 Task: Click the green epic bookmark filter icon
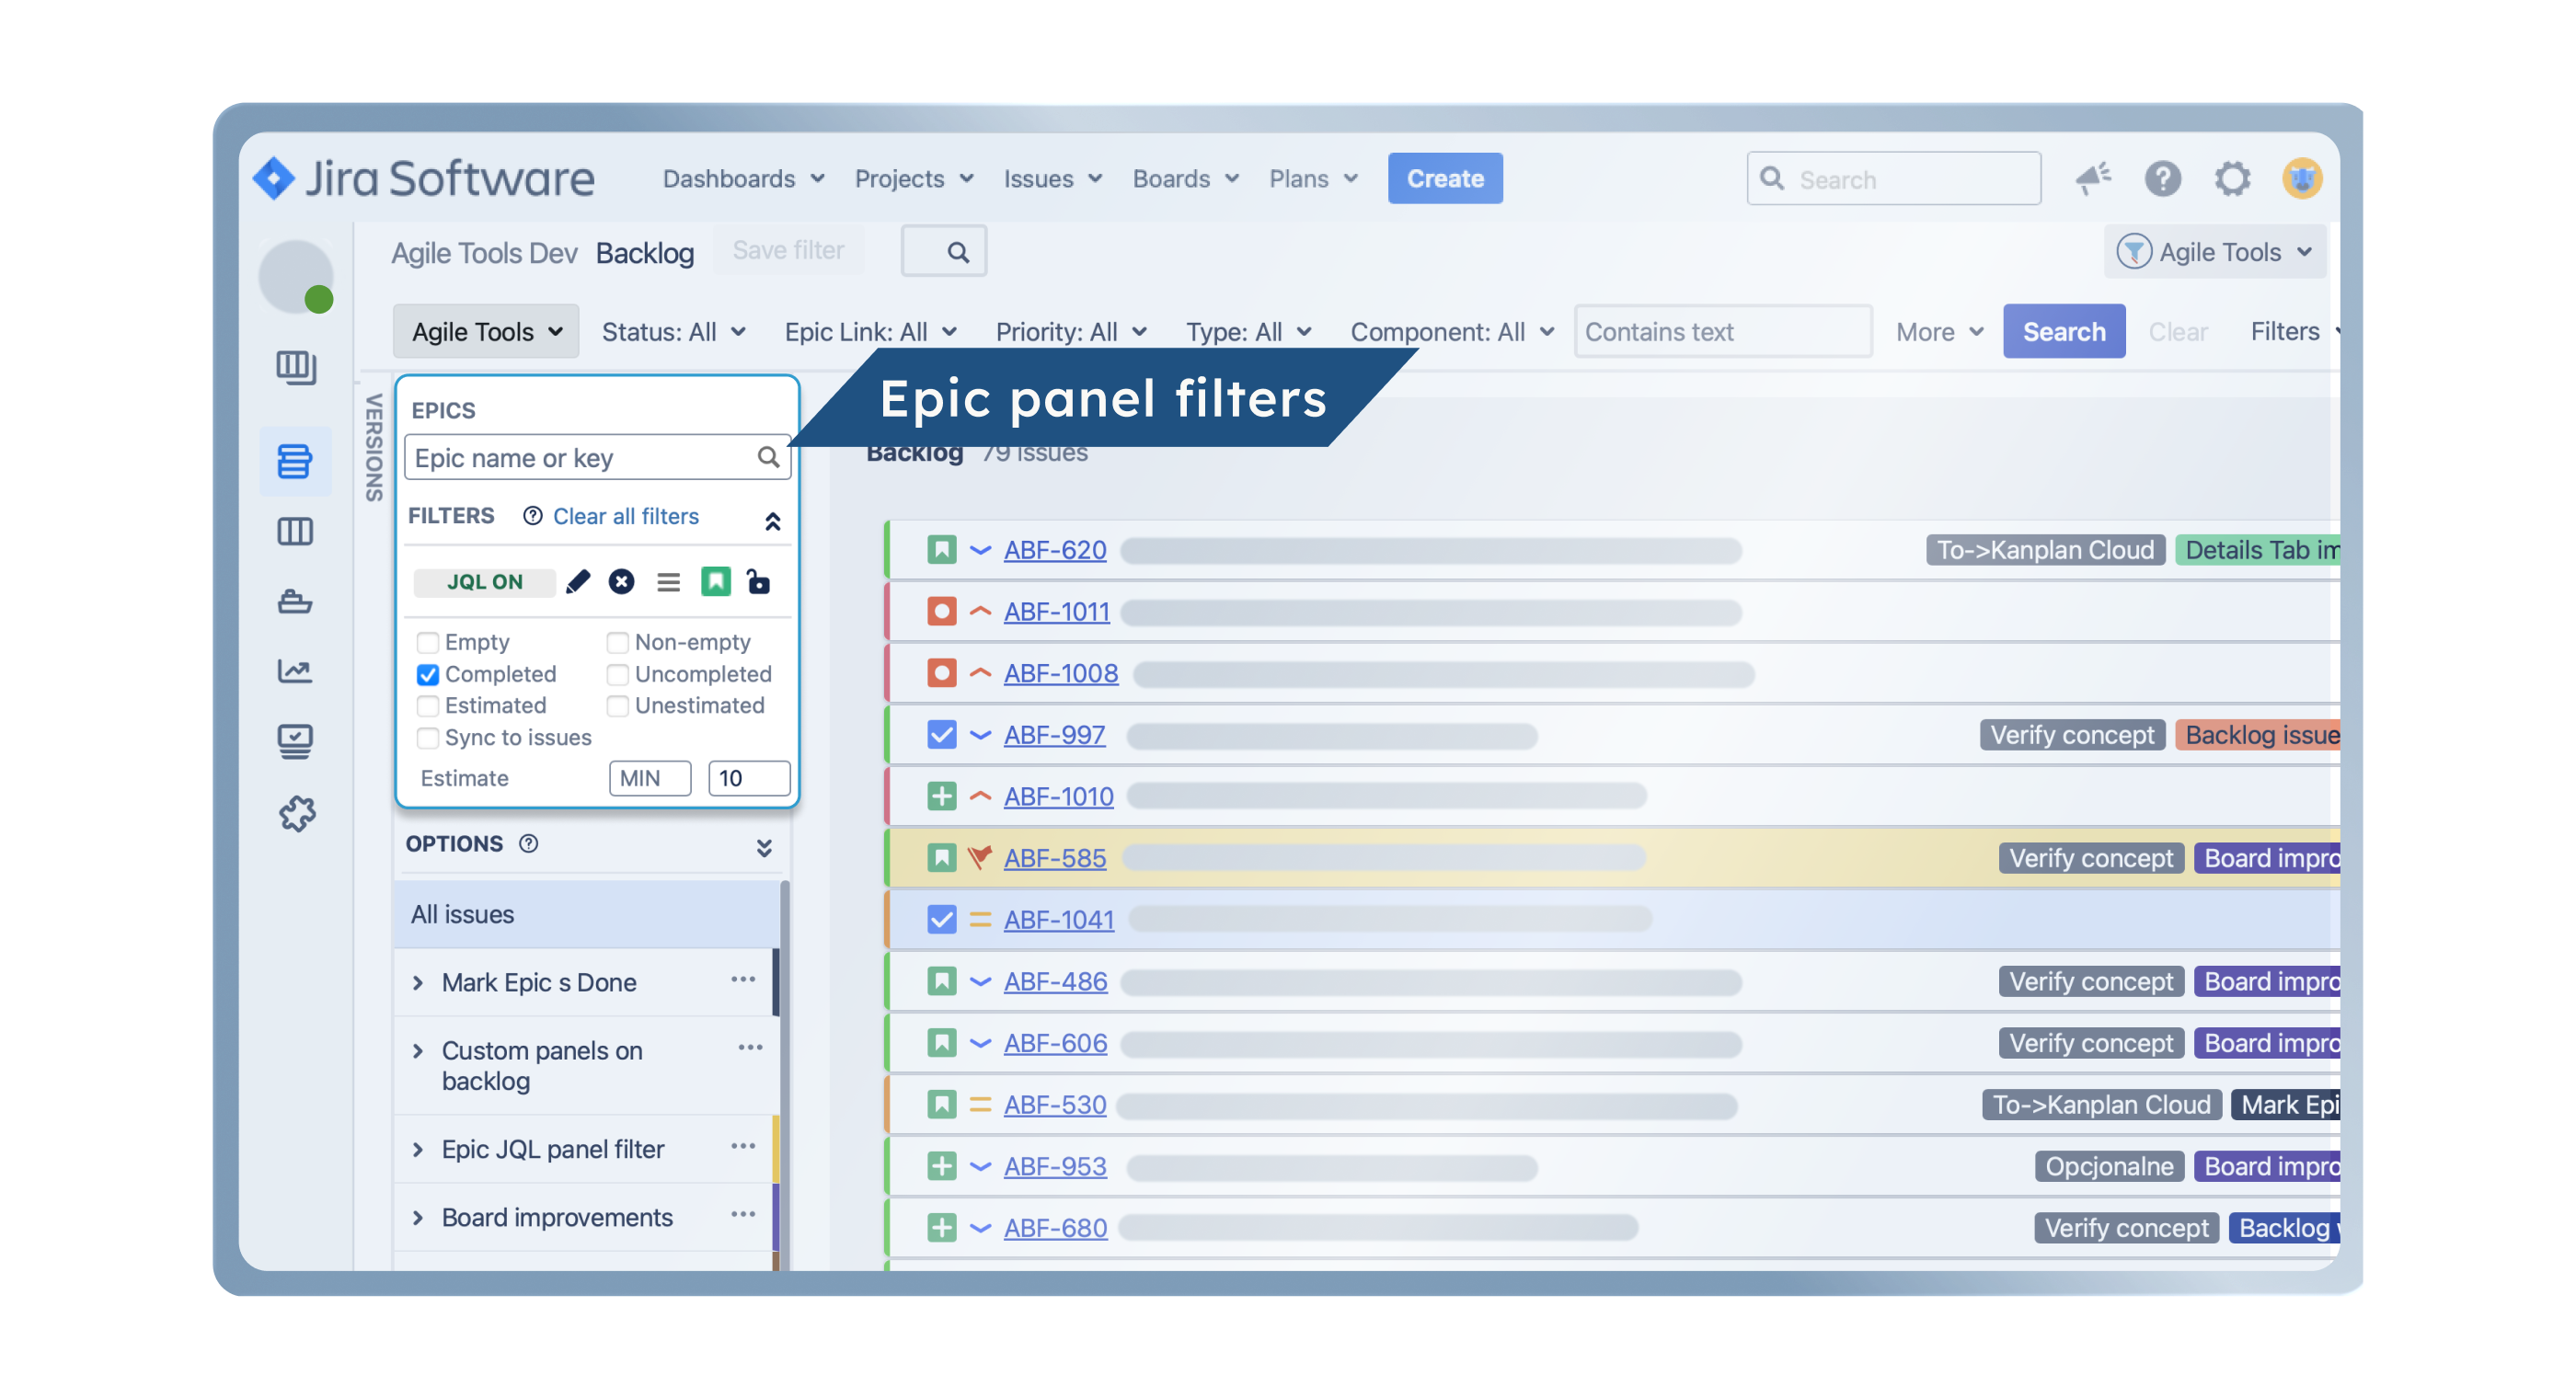point(716,581)
